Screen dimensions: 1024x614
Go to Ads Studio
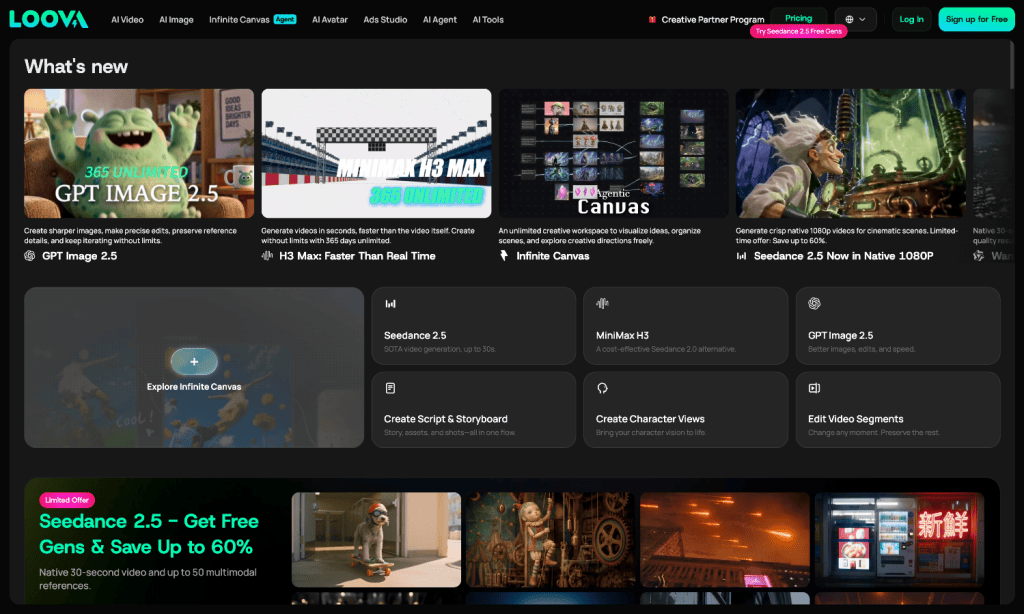coord(385,20)
